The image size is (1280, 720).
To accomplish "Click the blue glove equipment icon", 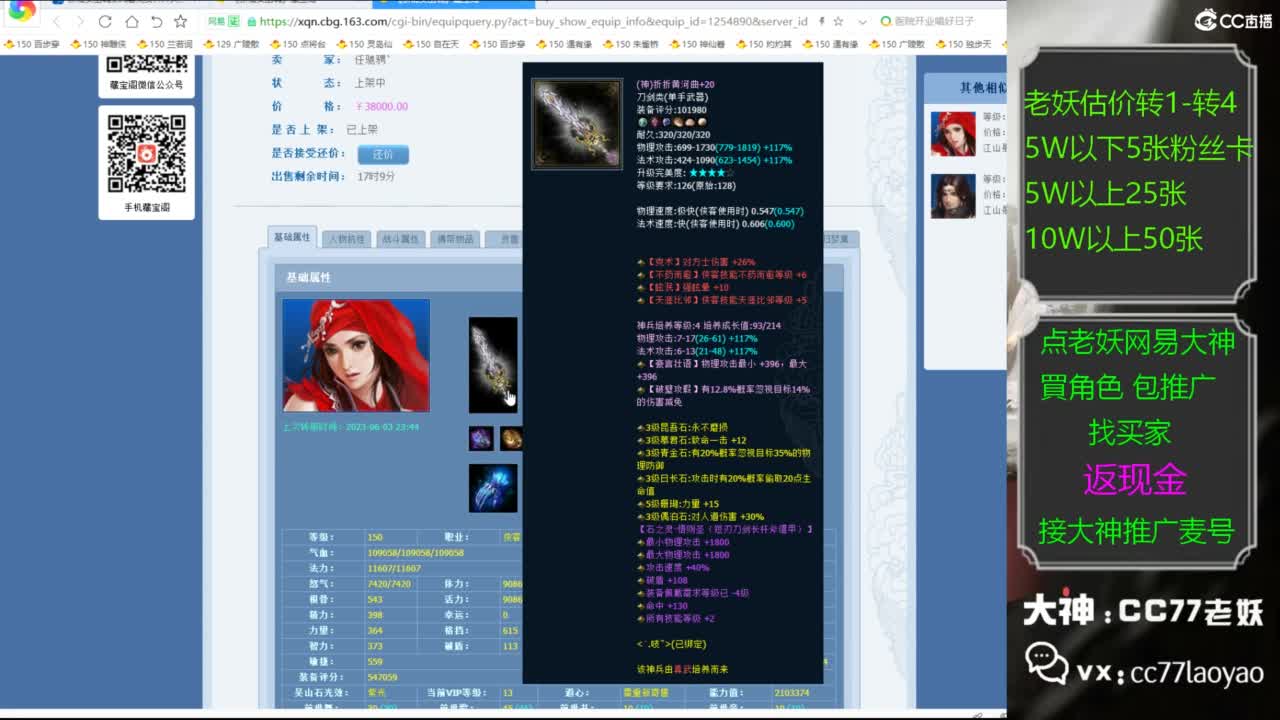I will click(x=493, y=488).
